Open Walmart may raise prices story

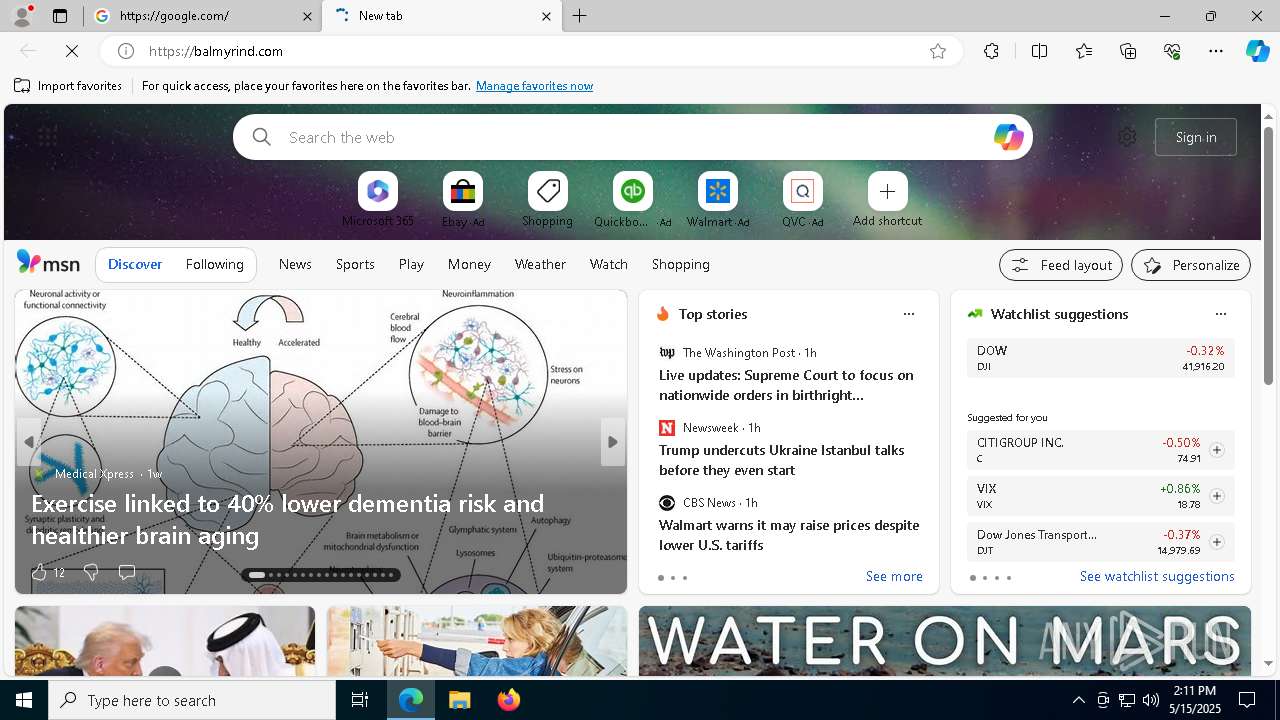click(x=788, y=535)
